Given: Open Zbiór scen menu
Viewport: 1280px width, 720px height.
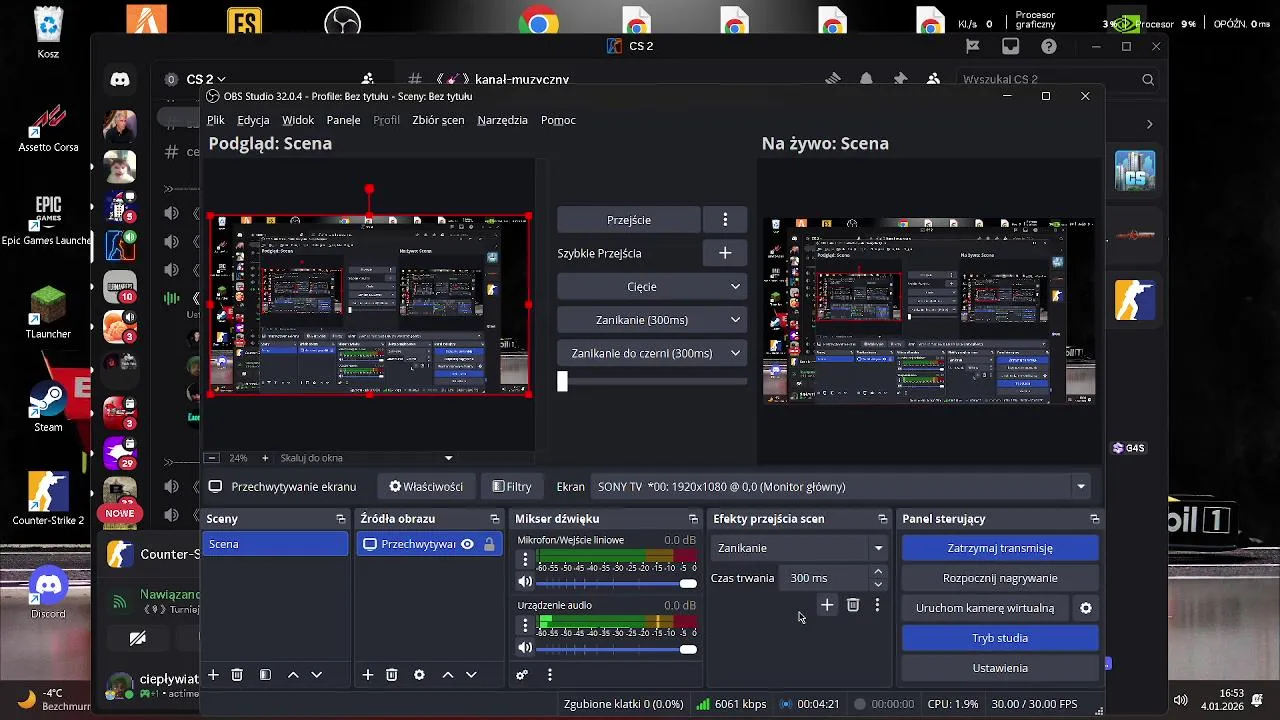Looking at the screenshot, I should point(438,120).
